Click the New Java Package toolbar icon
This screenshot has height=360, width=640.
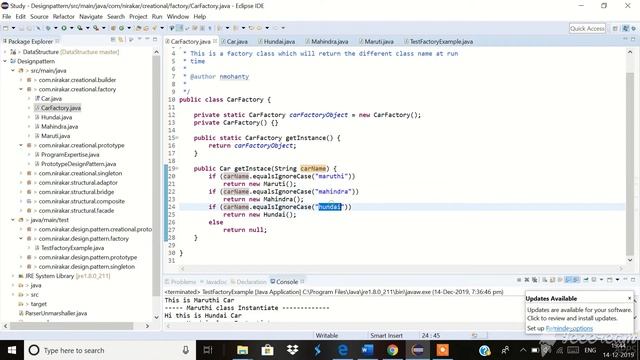(x=113, y=28)
